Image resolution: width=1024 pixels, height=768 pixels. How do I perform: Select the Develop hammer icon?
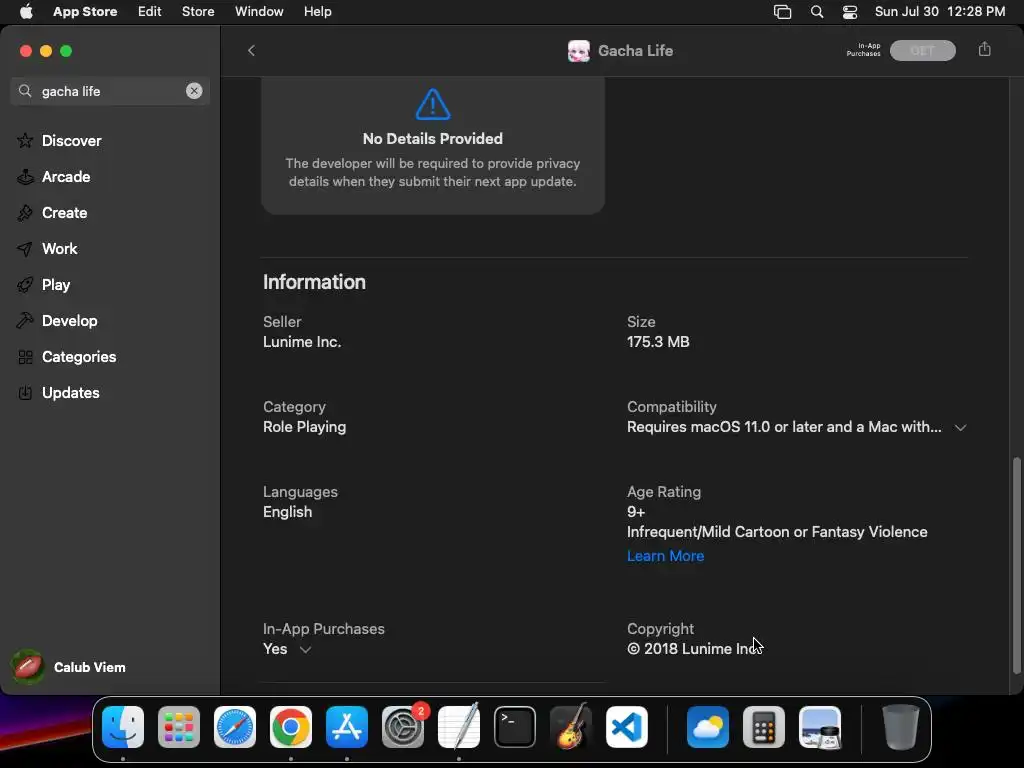point(25,321)
